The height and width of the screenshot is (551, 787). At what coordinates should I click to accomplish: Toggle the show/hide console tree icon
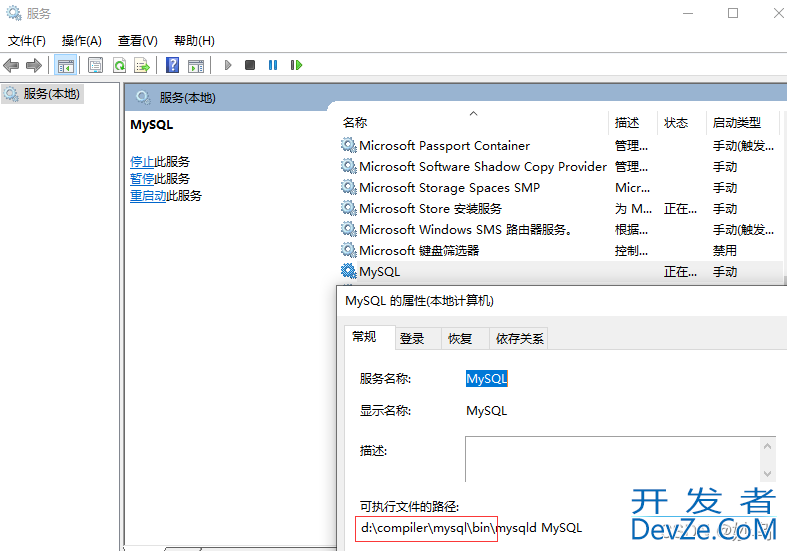tap(66, 65)
